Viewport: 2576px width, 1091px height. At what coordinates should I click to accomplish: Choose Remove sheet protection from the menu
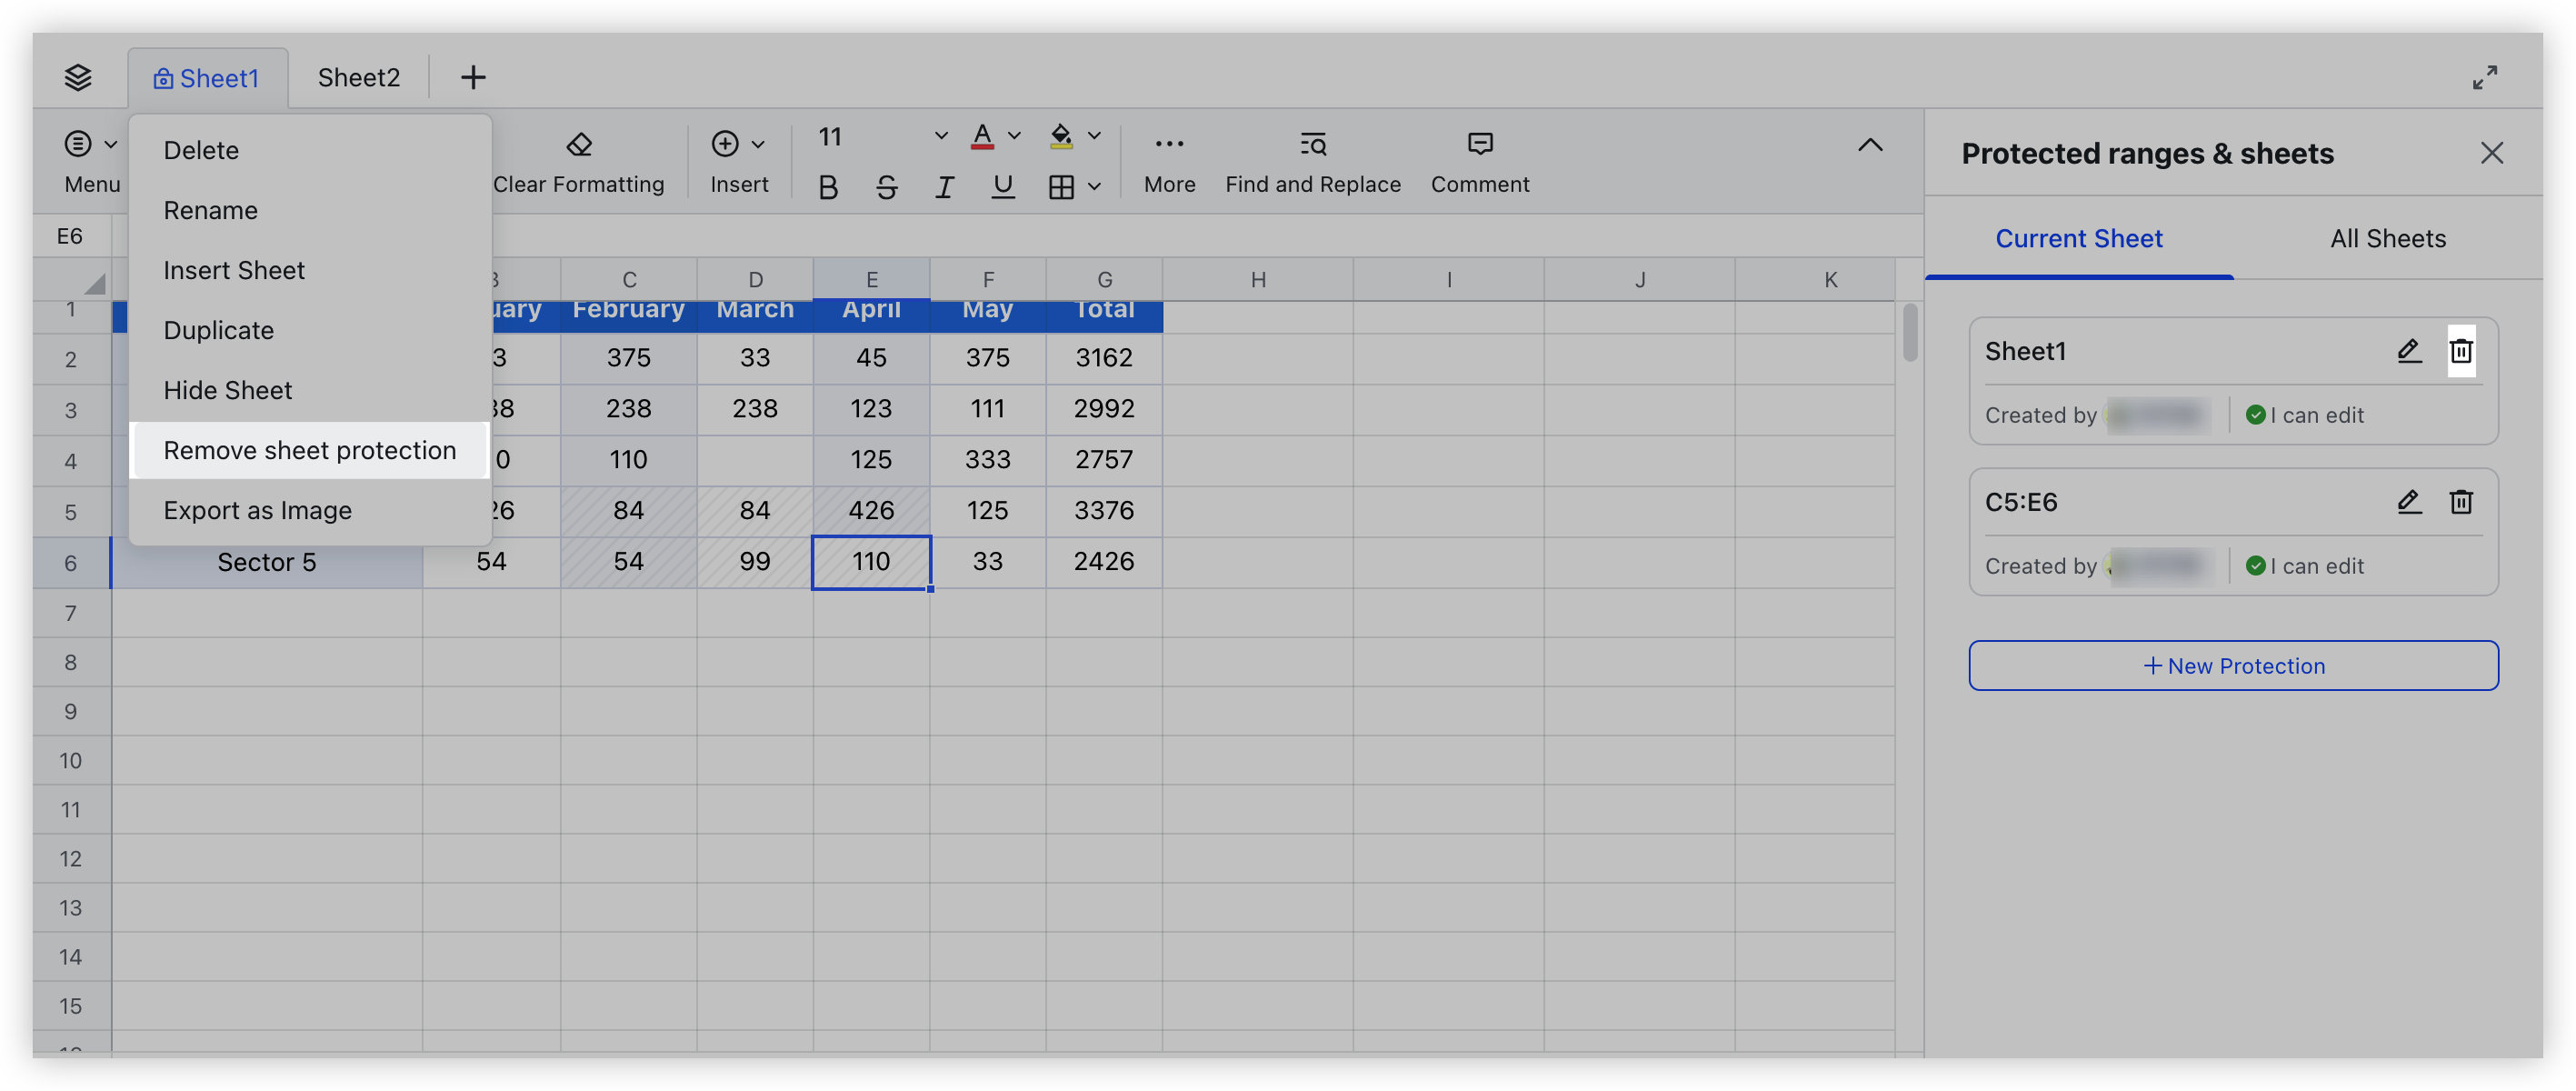click(x=309, y=450)
